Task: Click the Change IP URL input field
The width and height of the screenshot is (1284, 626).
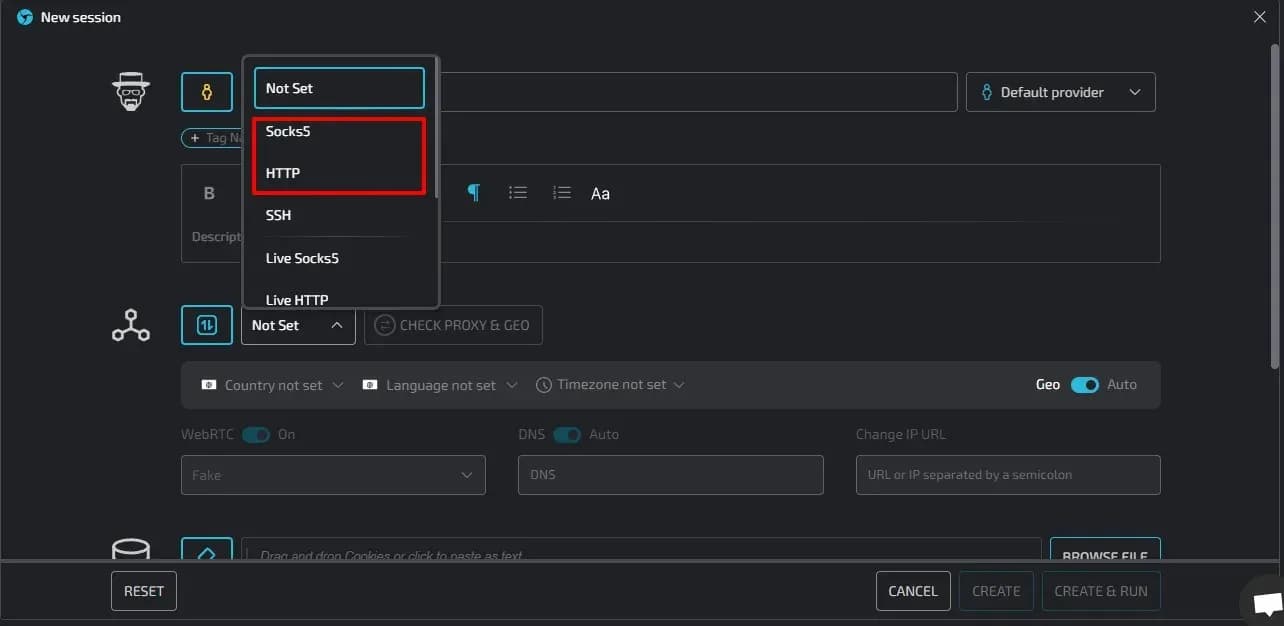Action: 1007,474
